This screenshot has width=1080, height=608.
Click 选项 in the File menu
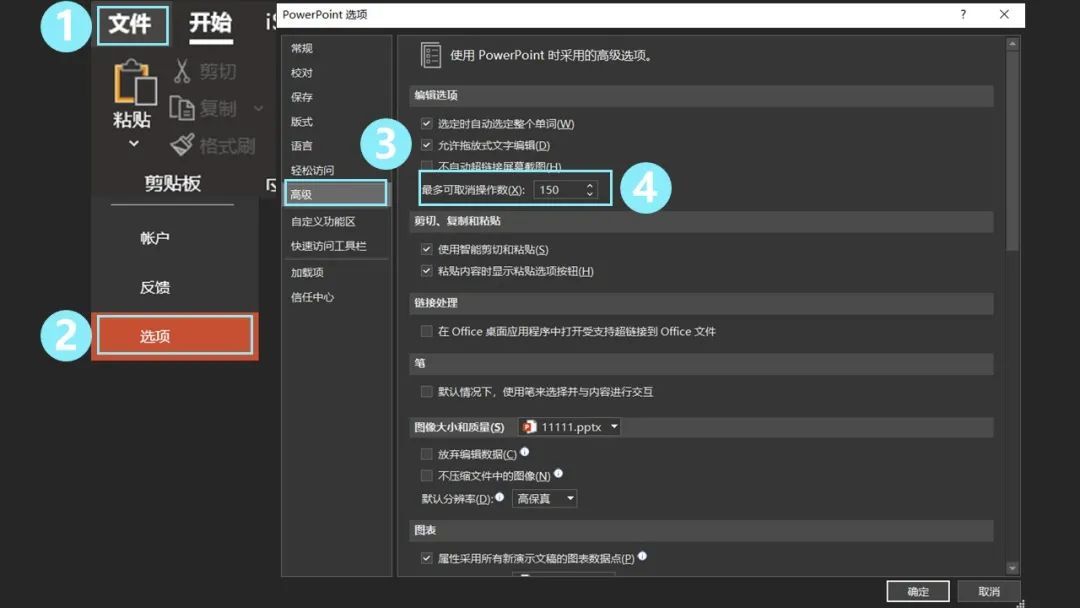[x=175, y=335]
